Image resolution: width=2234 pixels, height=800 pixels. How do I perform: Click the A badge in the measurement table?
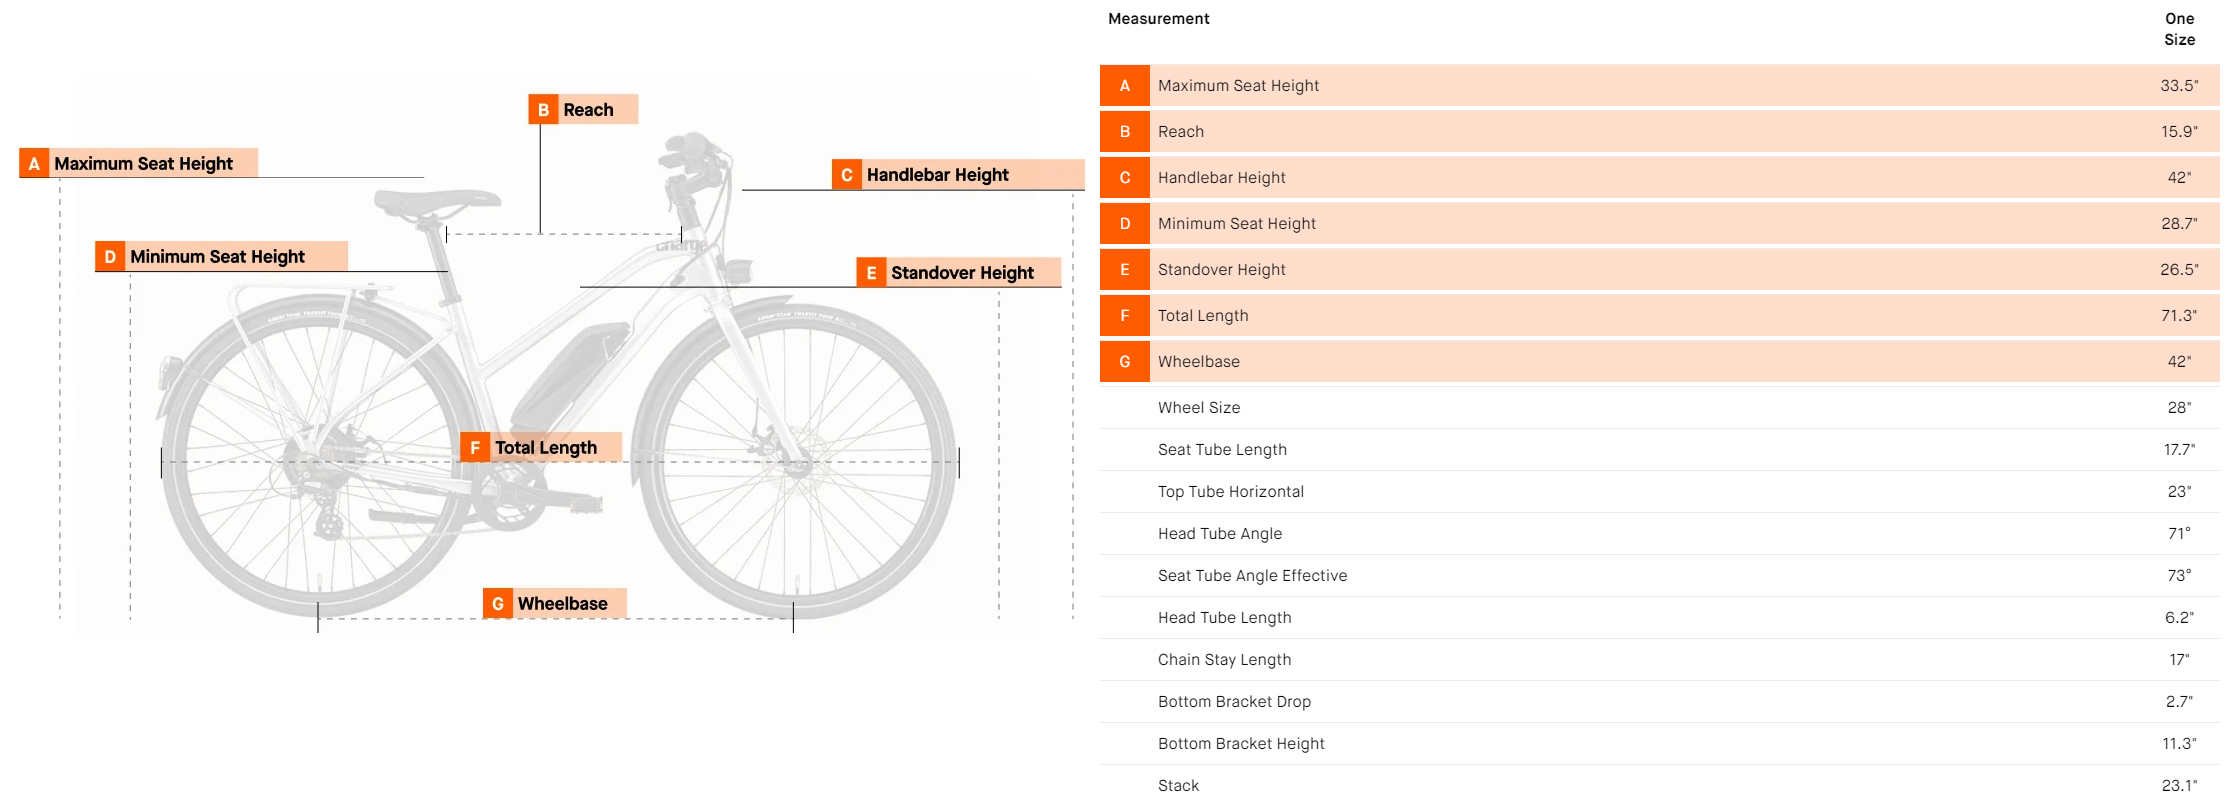[x=1125, y=86]
